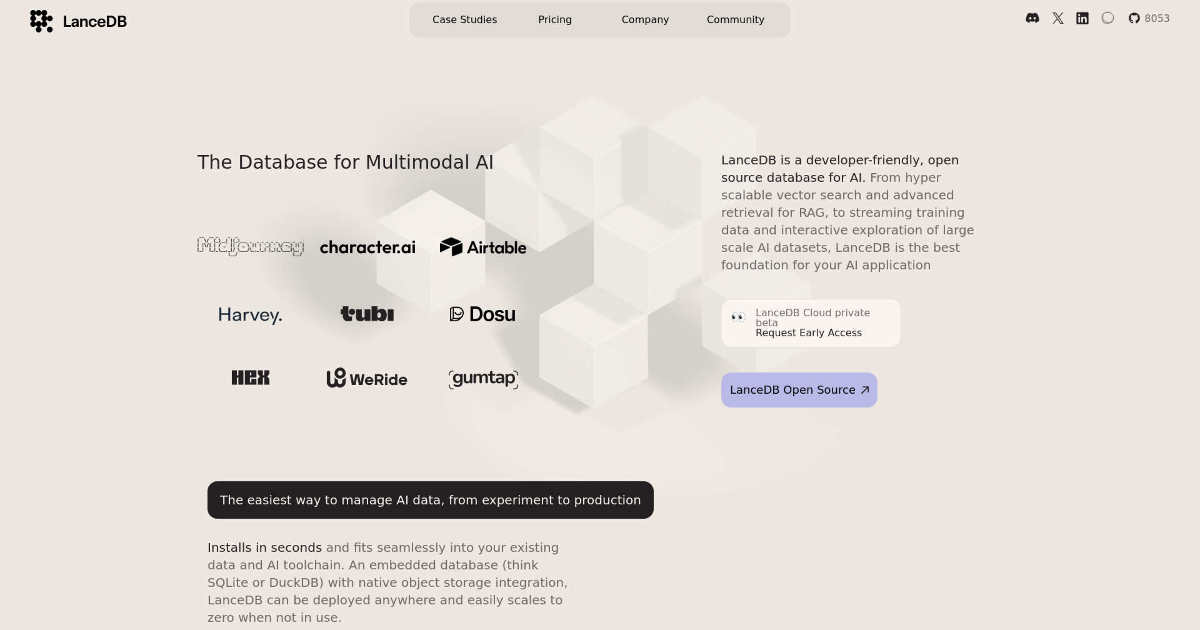This screenshot has width=1200, height=630.
Task: Click the Request Early Access link
Action: 808,333
